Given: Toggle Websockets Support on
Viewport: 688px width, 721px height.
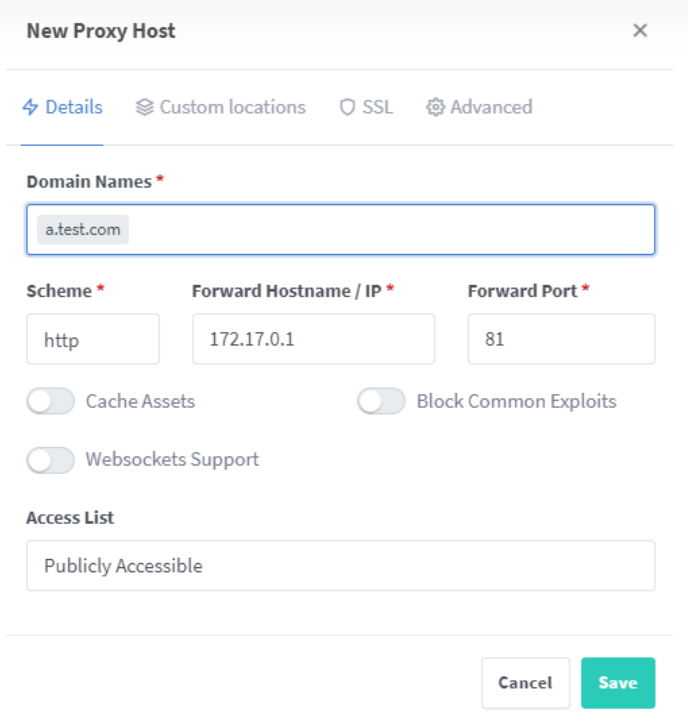Looking at the screenshot, I should pyautogui.click(x=51, y=460).
